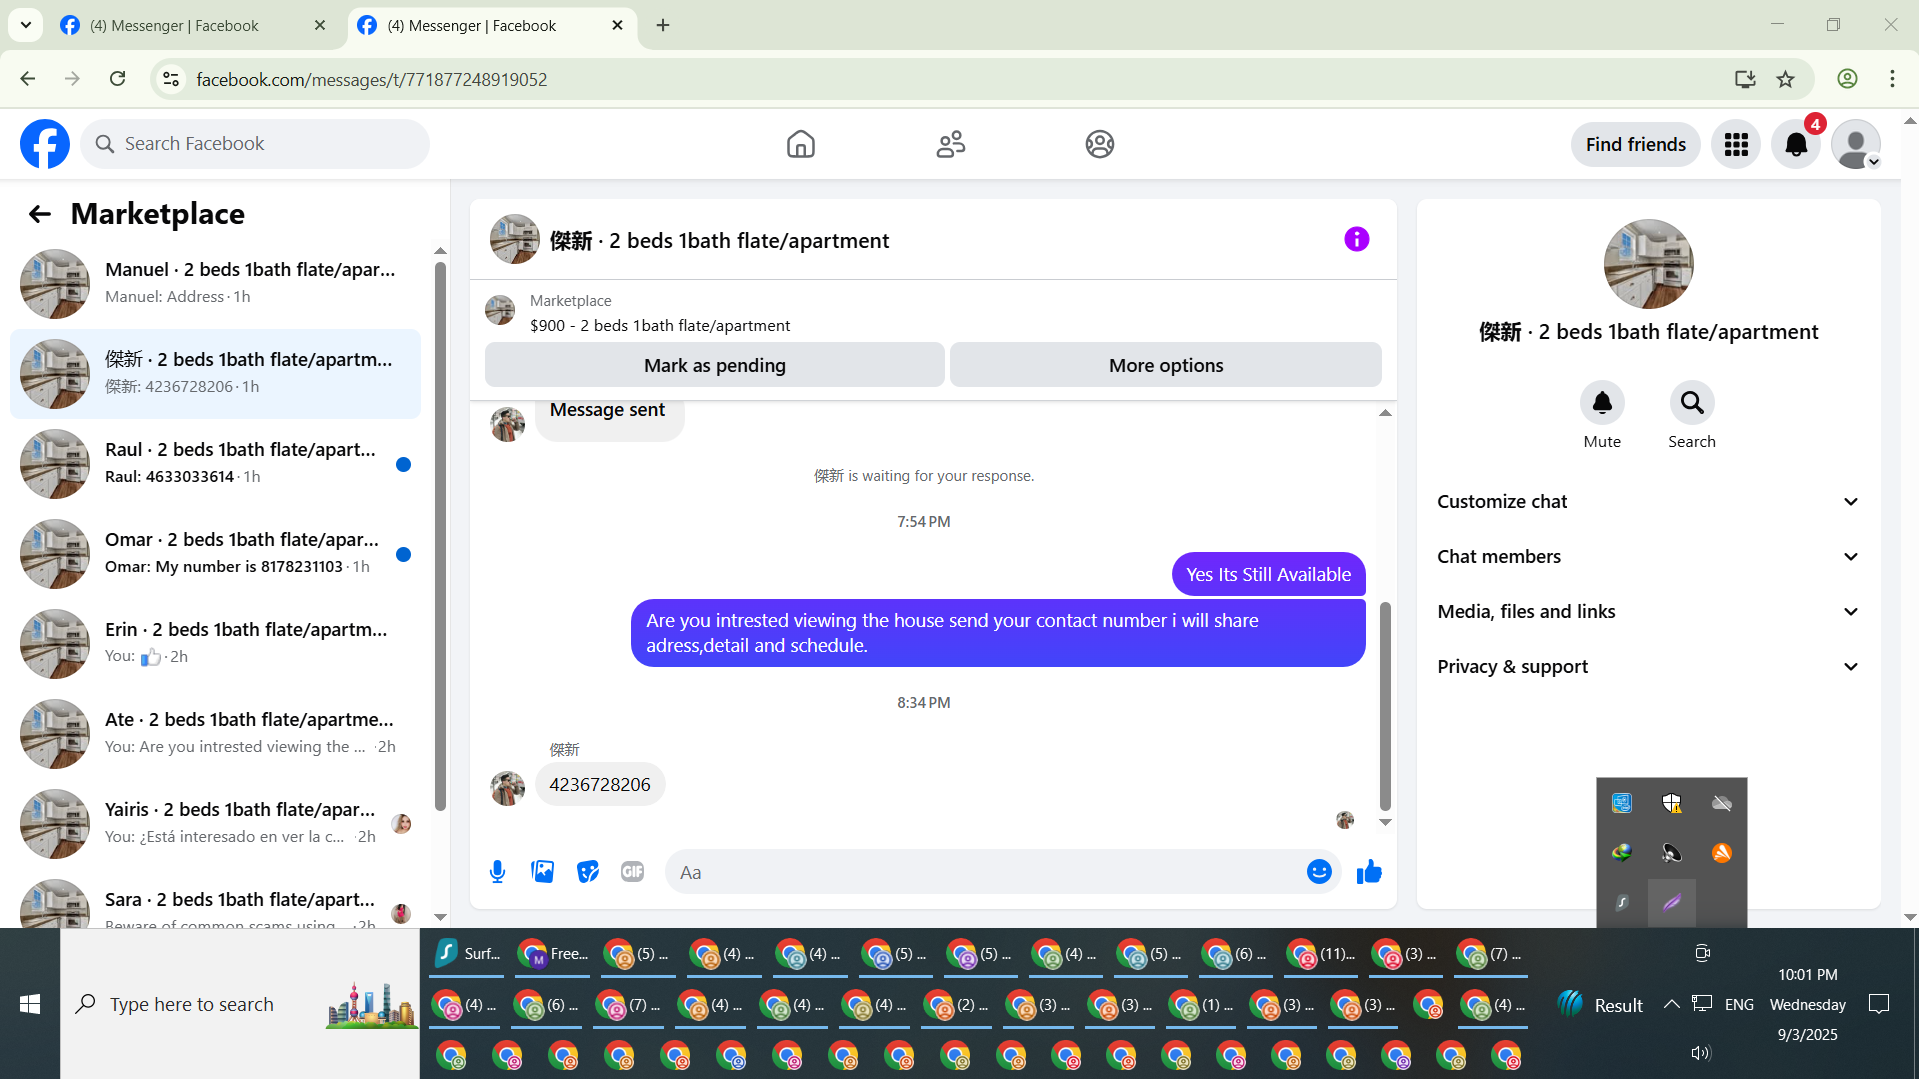Open the account profile avatar menu
Screen dimensions: 1919x1079
[x=1856, y=144]
